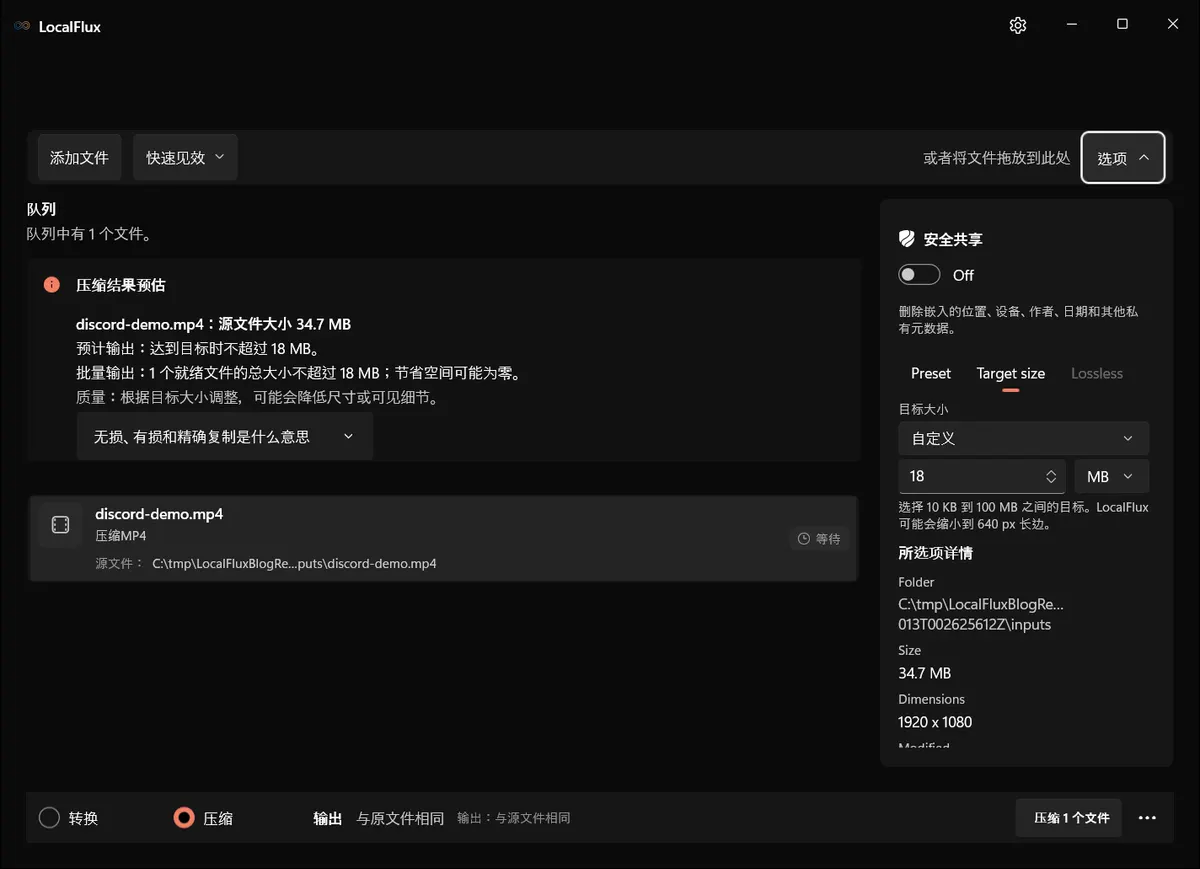1200x869 pixels.
Task: Switch to the Preset tab
Action: 931,373
